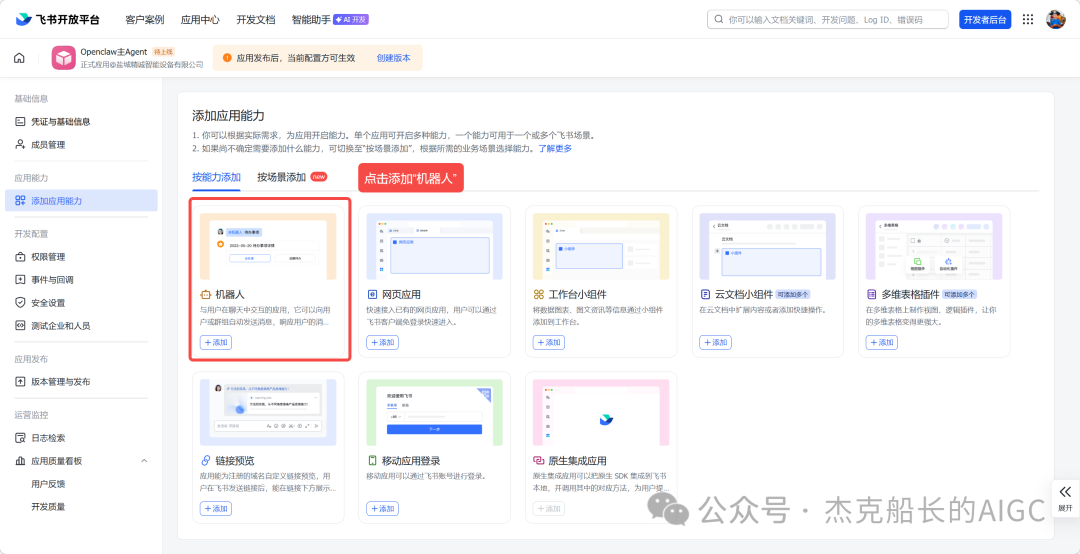Image resolution: width=1080 pixels, height=554 pixels.
Task: Click the 原生集成应用 preview thumbnail
Action: (x=601, y=412)
